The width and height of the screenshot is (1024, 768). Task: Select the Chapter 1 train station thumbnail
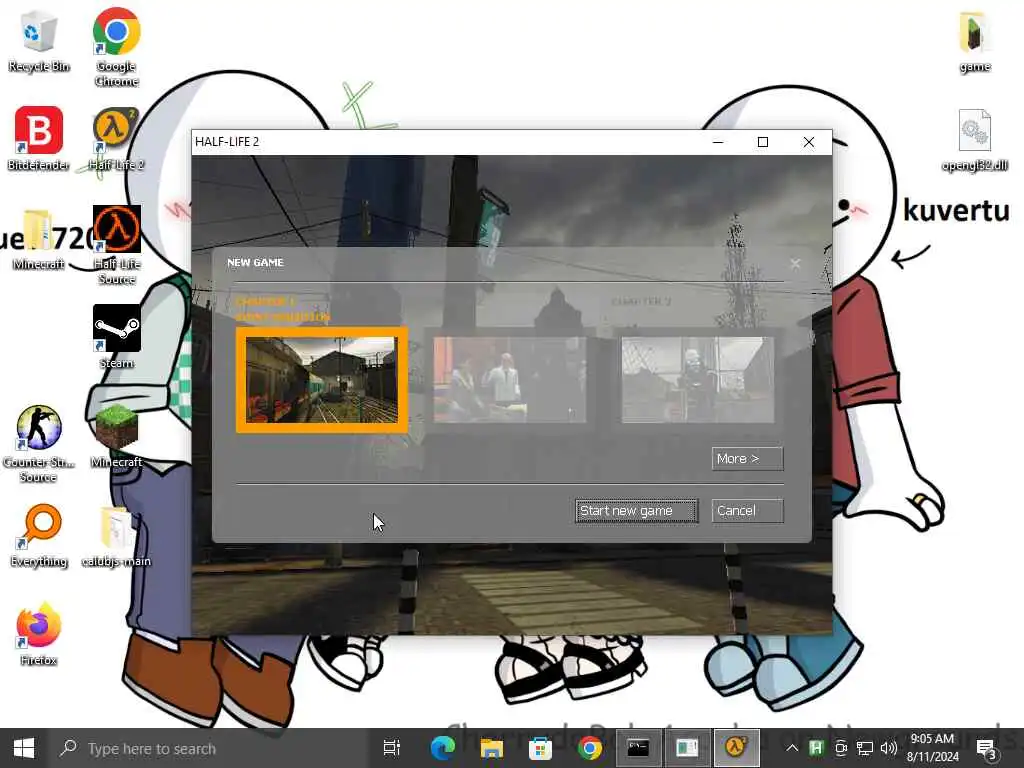click(321, 379)
